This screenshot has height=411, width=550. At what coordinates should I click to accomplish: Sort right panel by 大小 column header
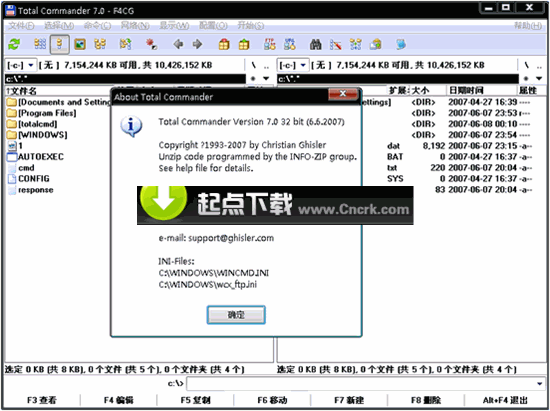(427, 90)
